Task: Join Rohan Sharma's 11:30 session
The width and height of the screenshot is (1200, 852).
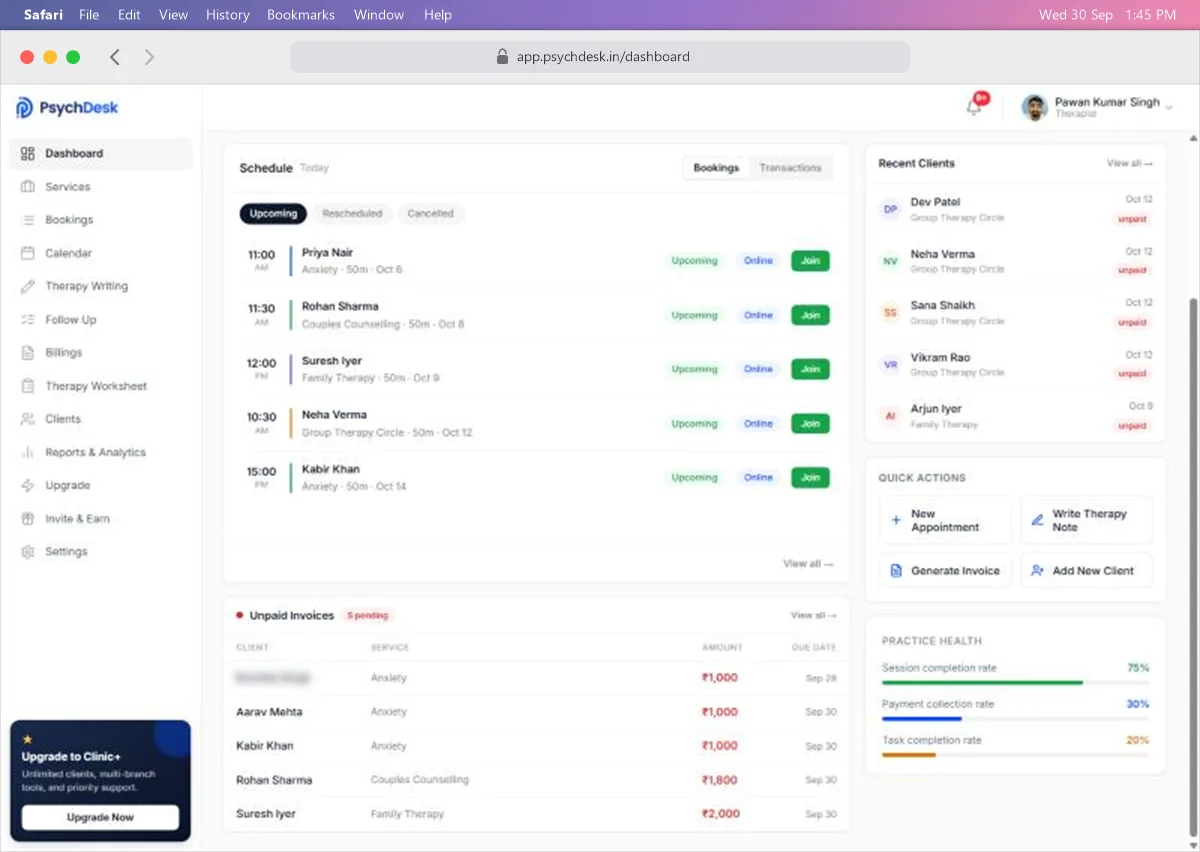Action: [x=810, y=315]
